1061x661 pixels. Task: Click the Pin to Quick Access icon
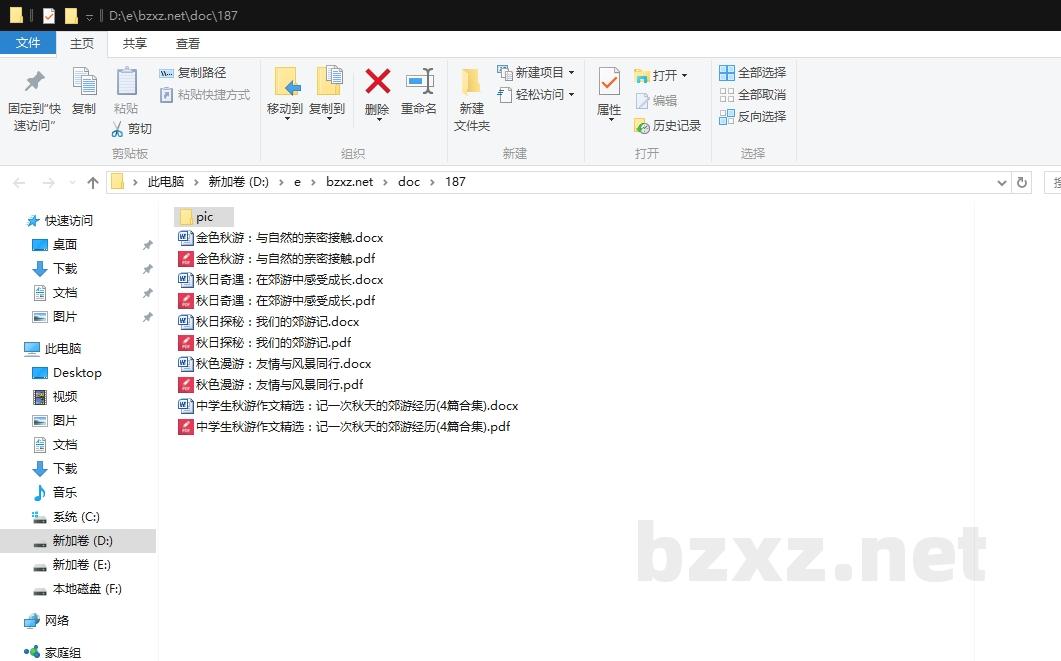34,82
